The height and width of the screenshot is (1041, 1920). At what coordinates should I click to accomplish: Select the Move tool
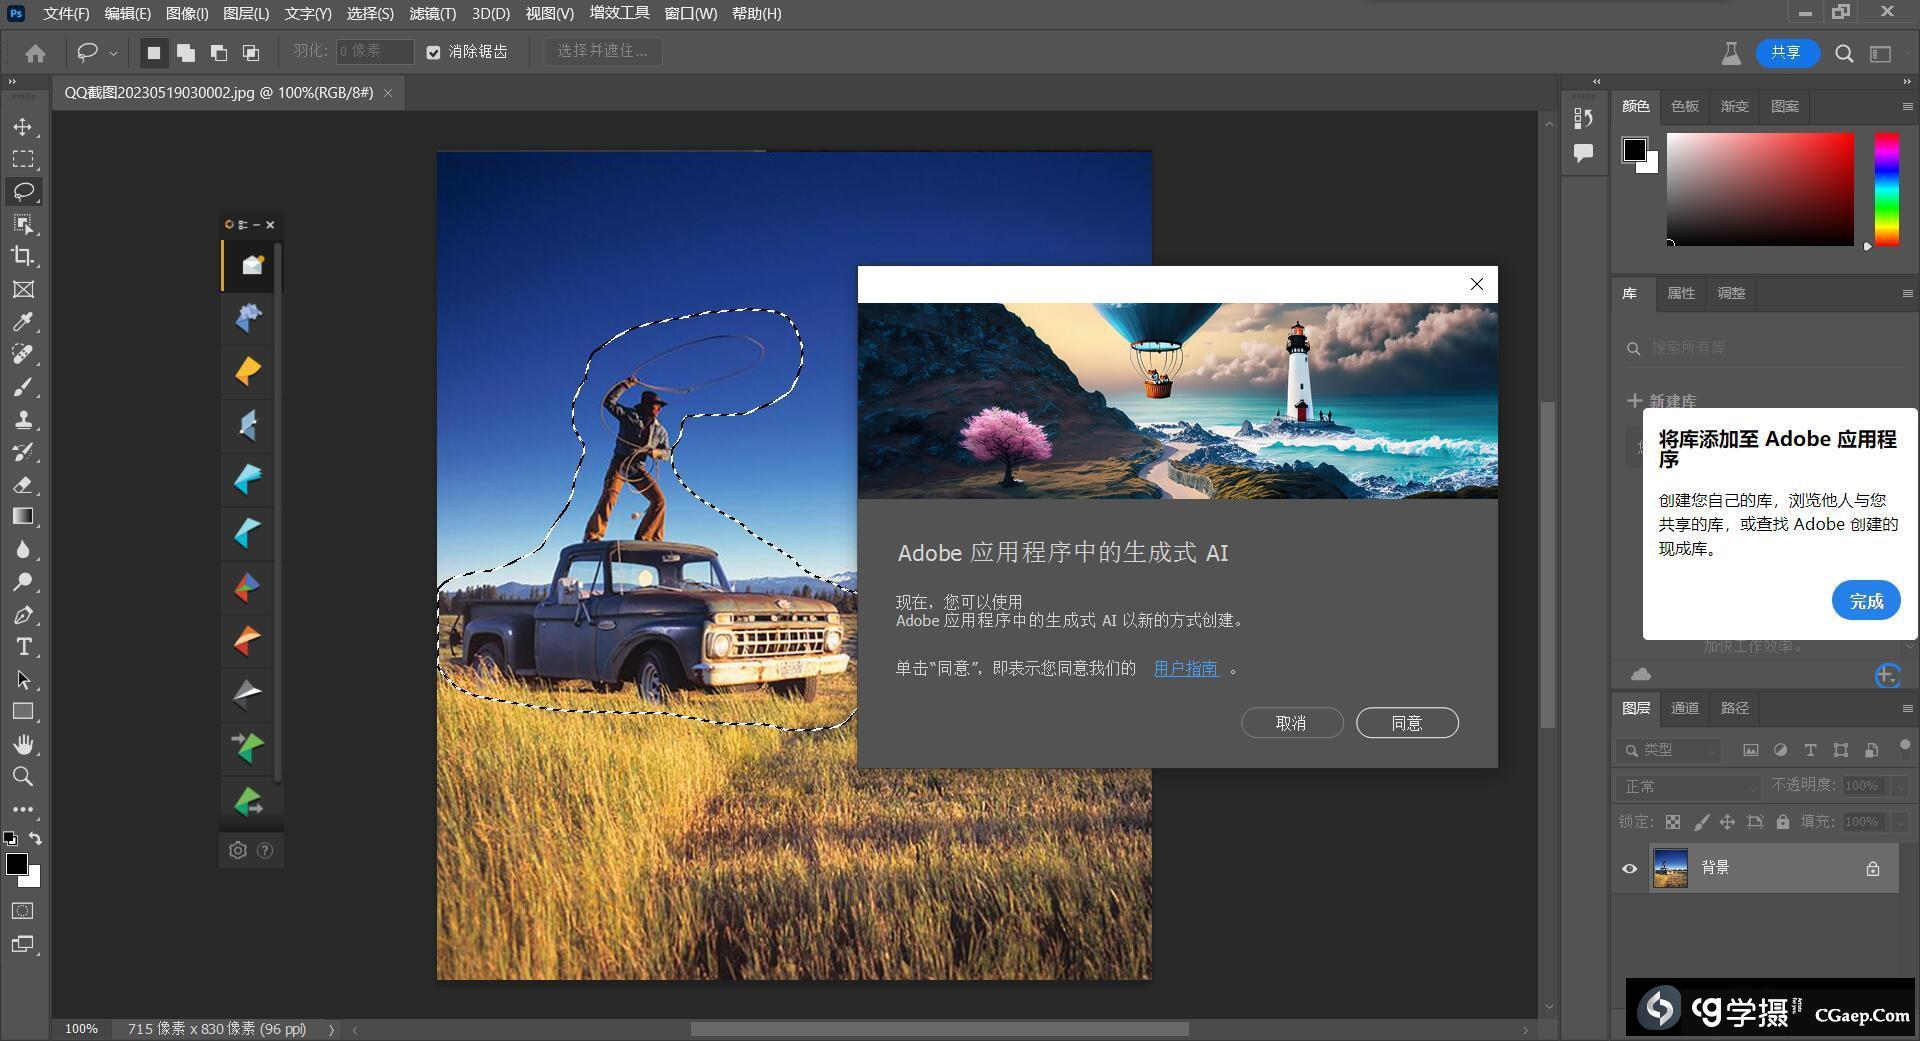(x=23, y=127)
